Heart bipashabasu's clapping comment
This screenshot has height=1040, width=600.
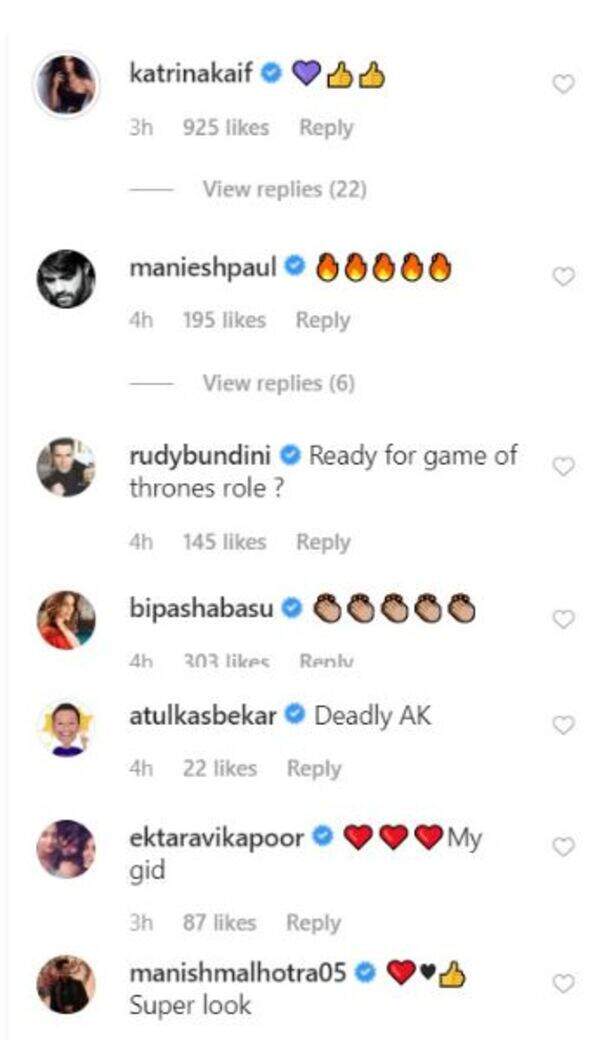pos(564,619)
